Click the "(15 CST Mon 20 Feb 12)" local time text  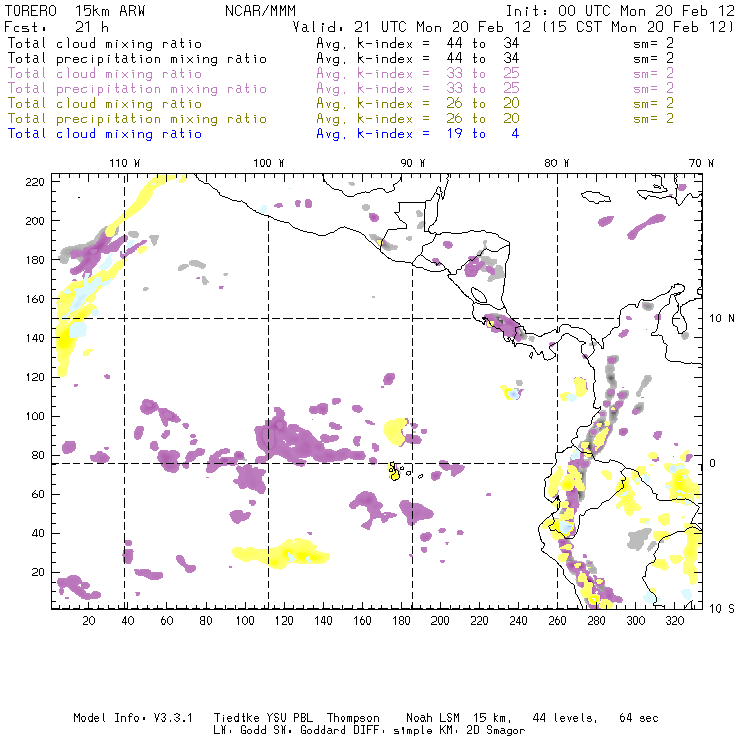(638, 27)
